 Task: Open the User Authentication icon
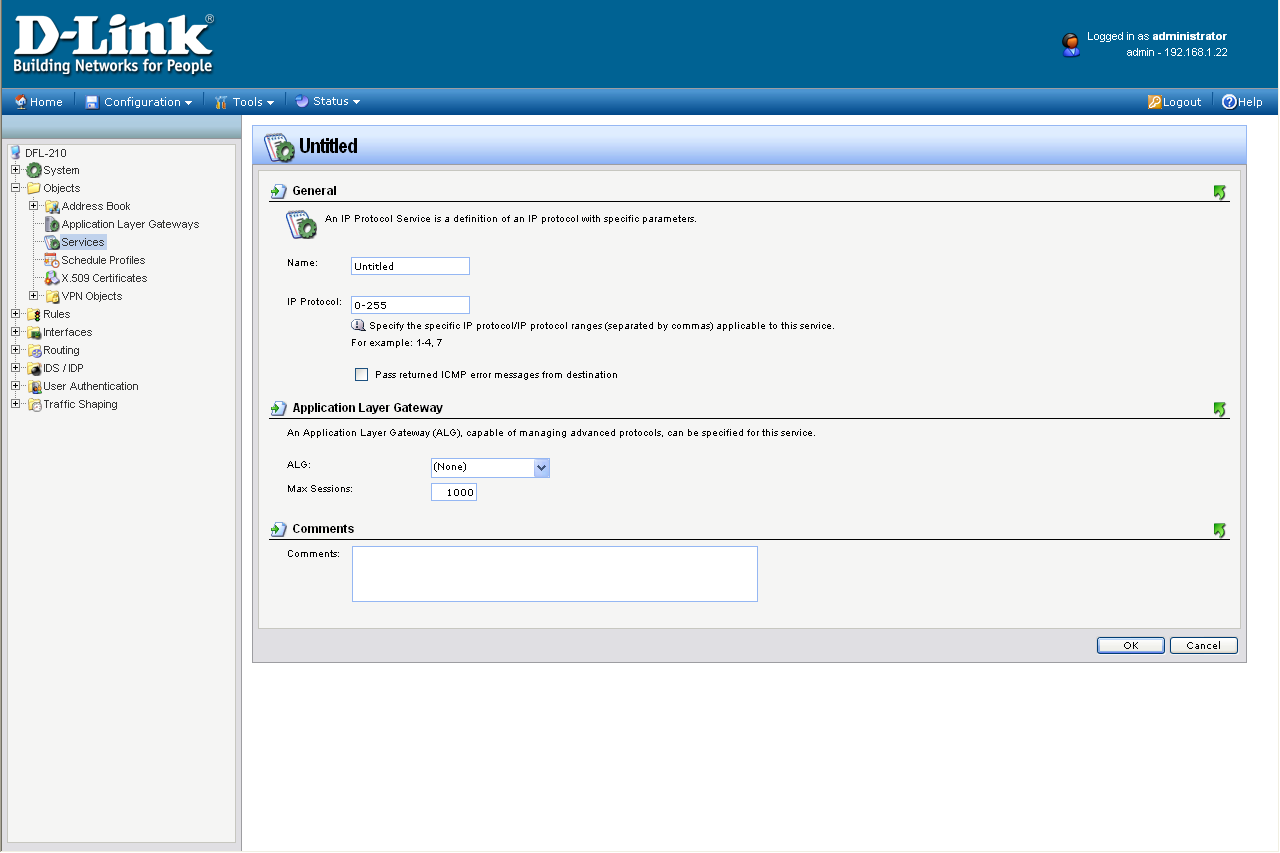pos(34,386)
